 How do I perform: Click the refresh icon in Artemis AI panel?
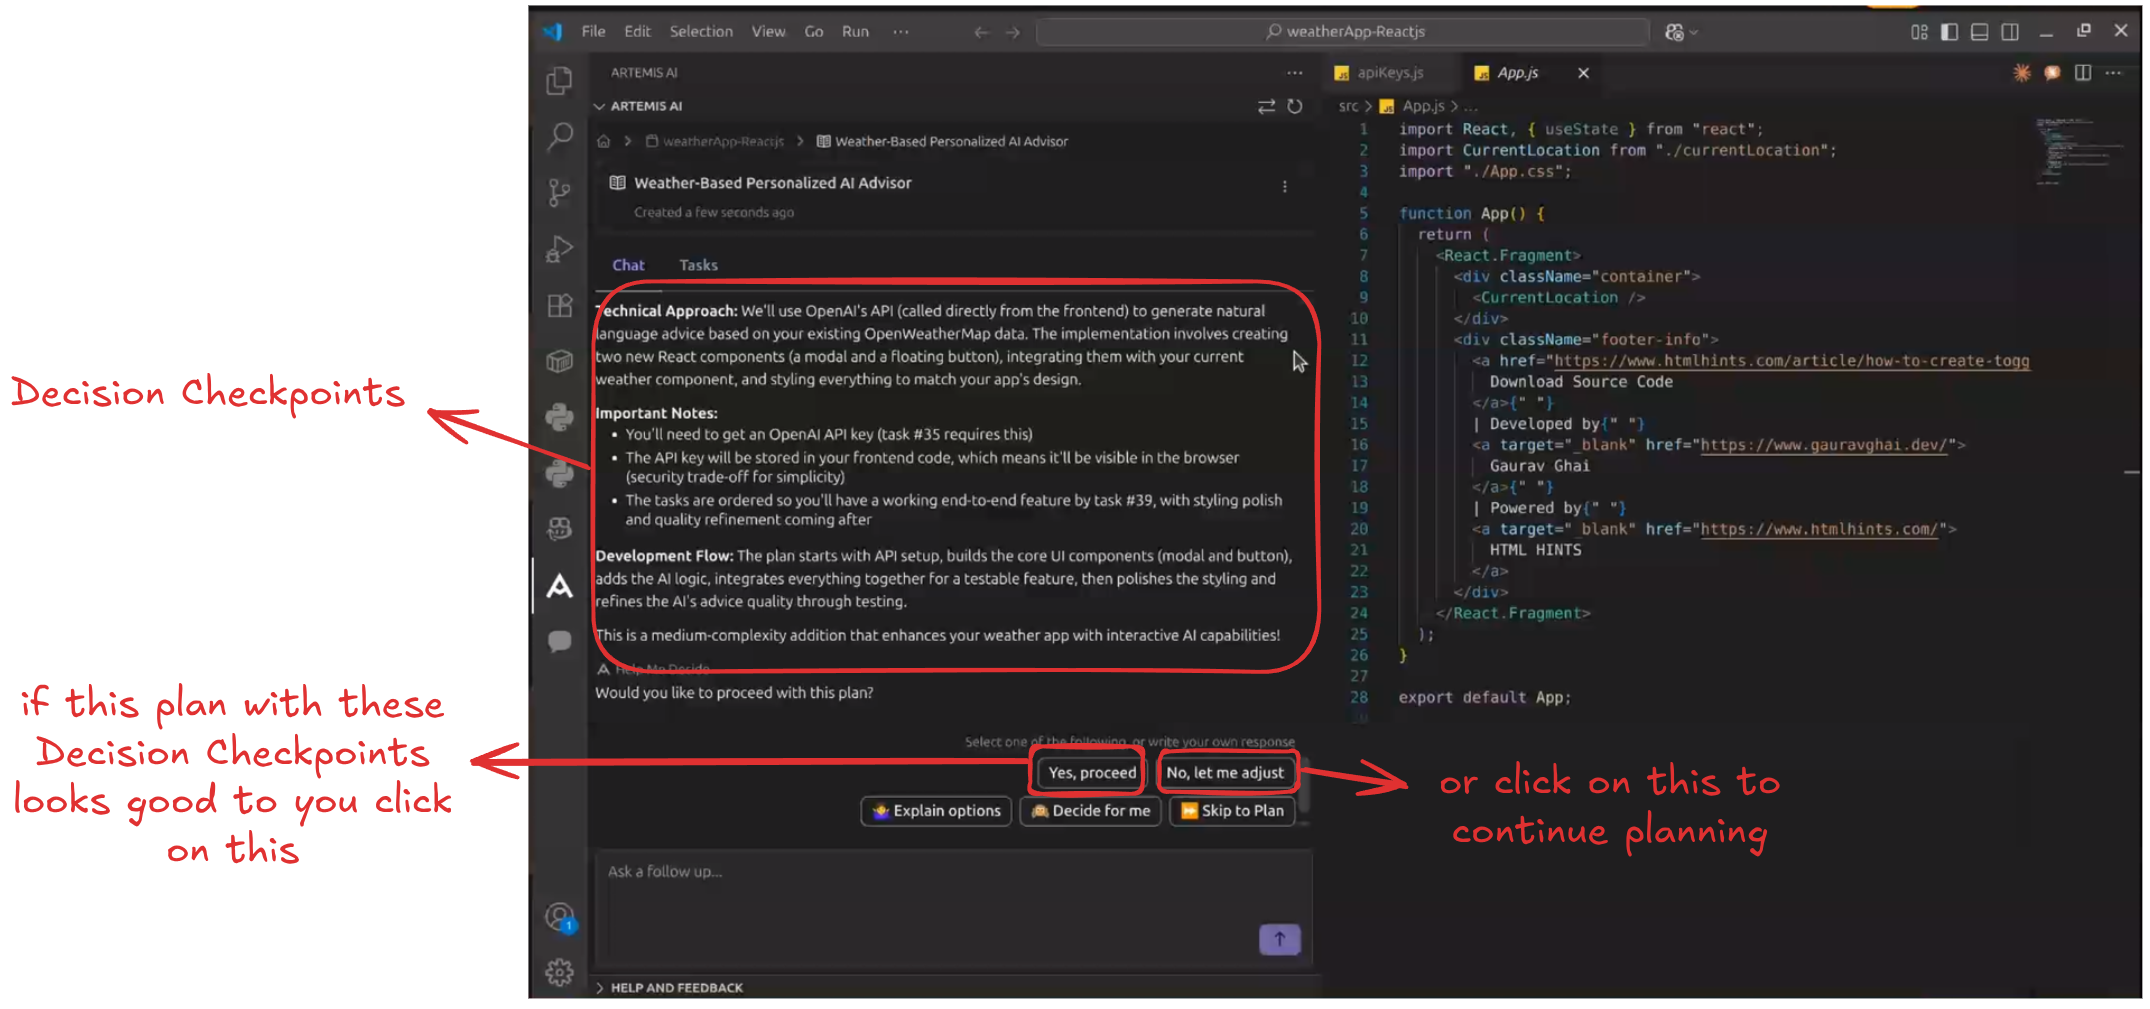coord(1295,106)
